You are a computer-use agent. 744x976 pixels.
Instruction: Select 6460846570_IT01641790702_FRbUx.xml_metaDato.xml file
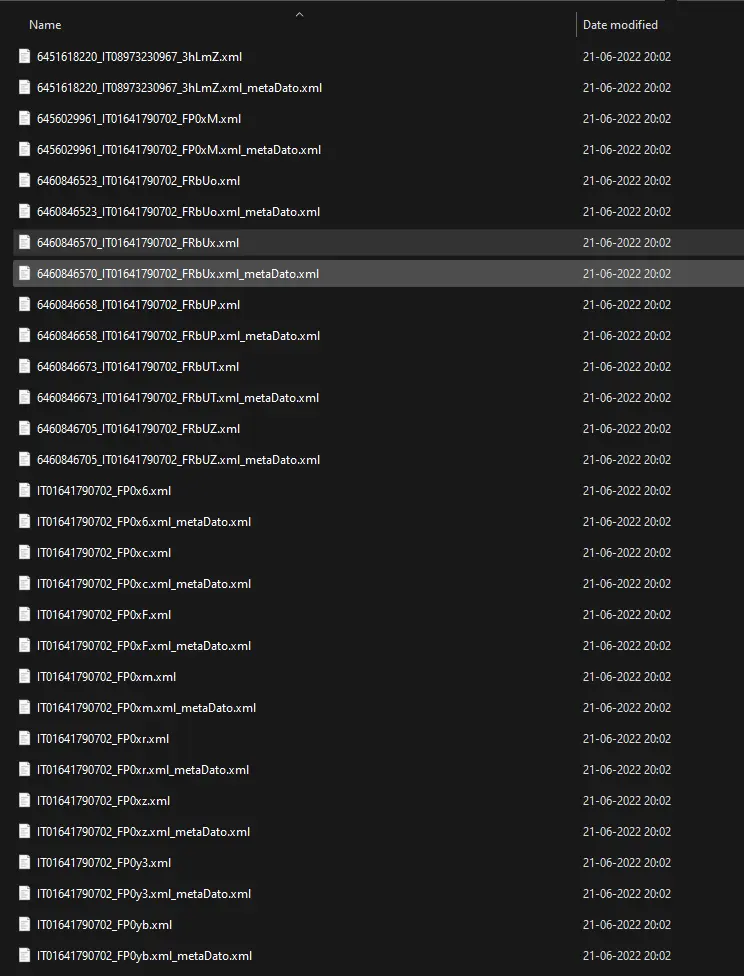(178, 274)
